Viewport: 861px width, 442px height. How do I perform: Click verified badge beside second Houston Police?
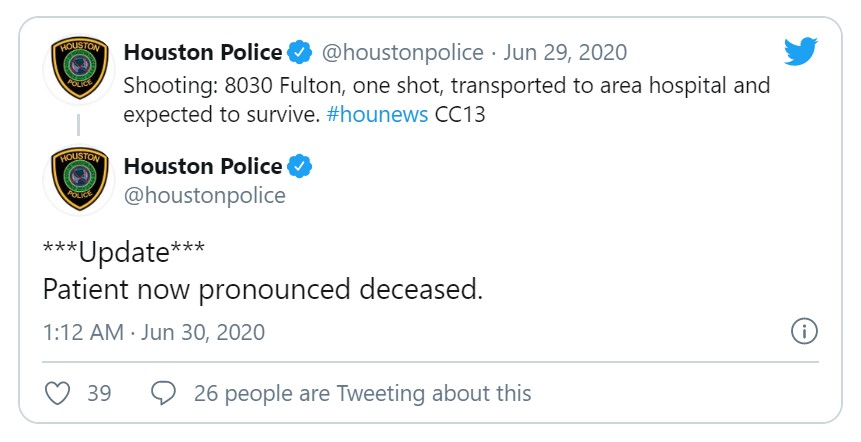tap(300, 166)
